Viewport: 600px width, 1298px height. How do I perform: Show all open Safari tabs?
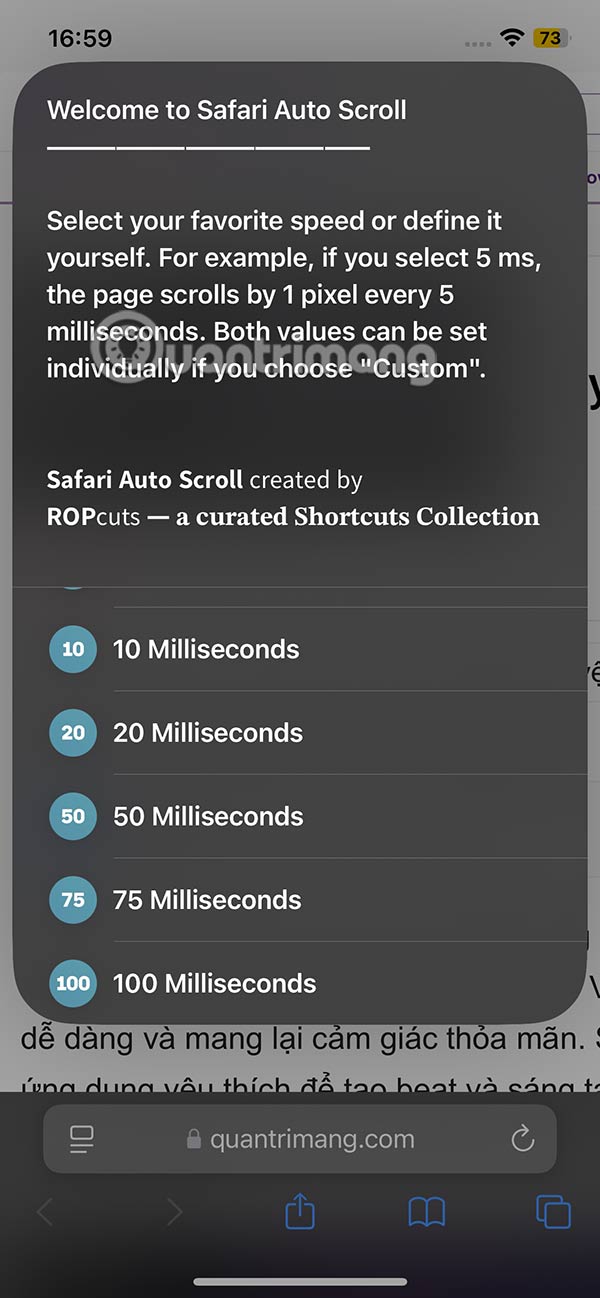pyautogui.click(x=553, y=1211)
